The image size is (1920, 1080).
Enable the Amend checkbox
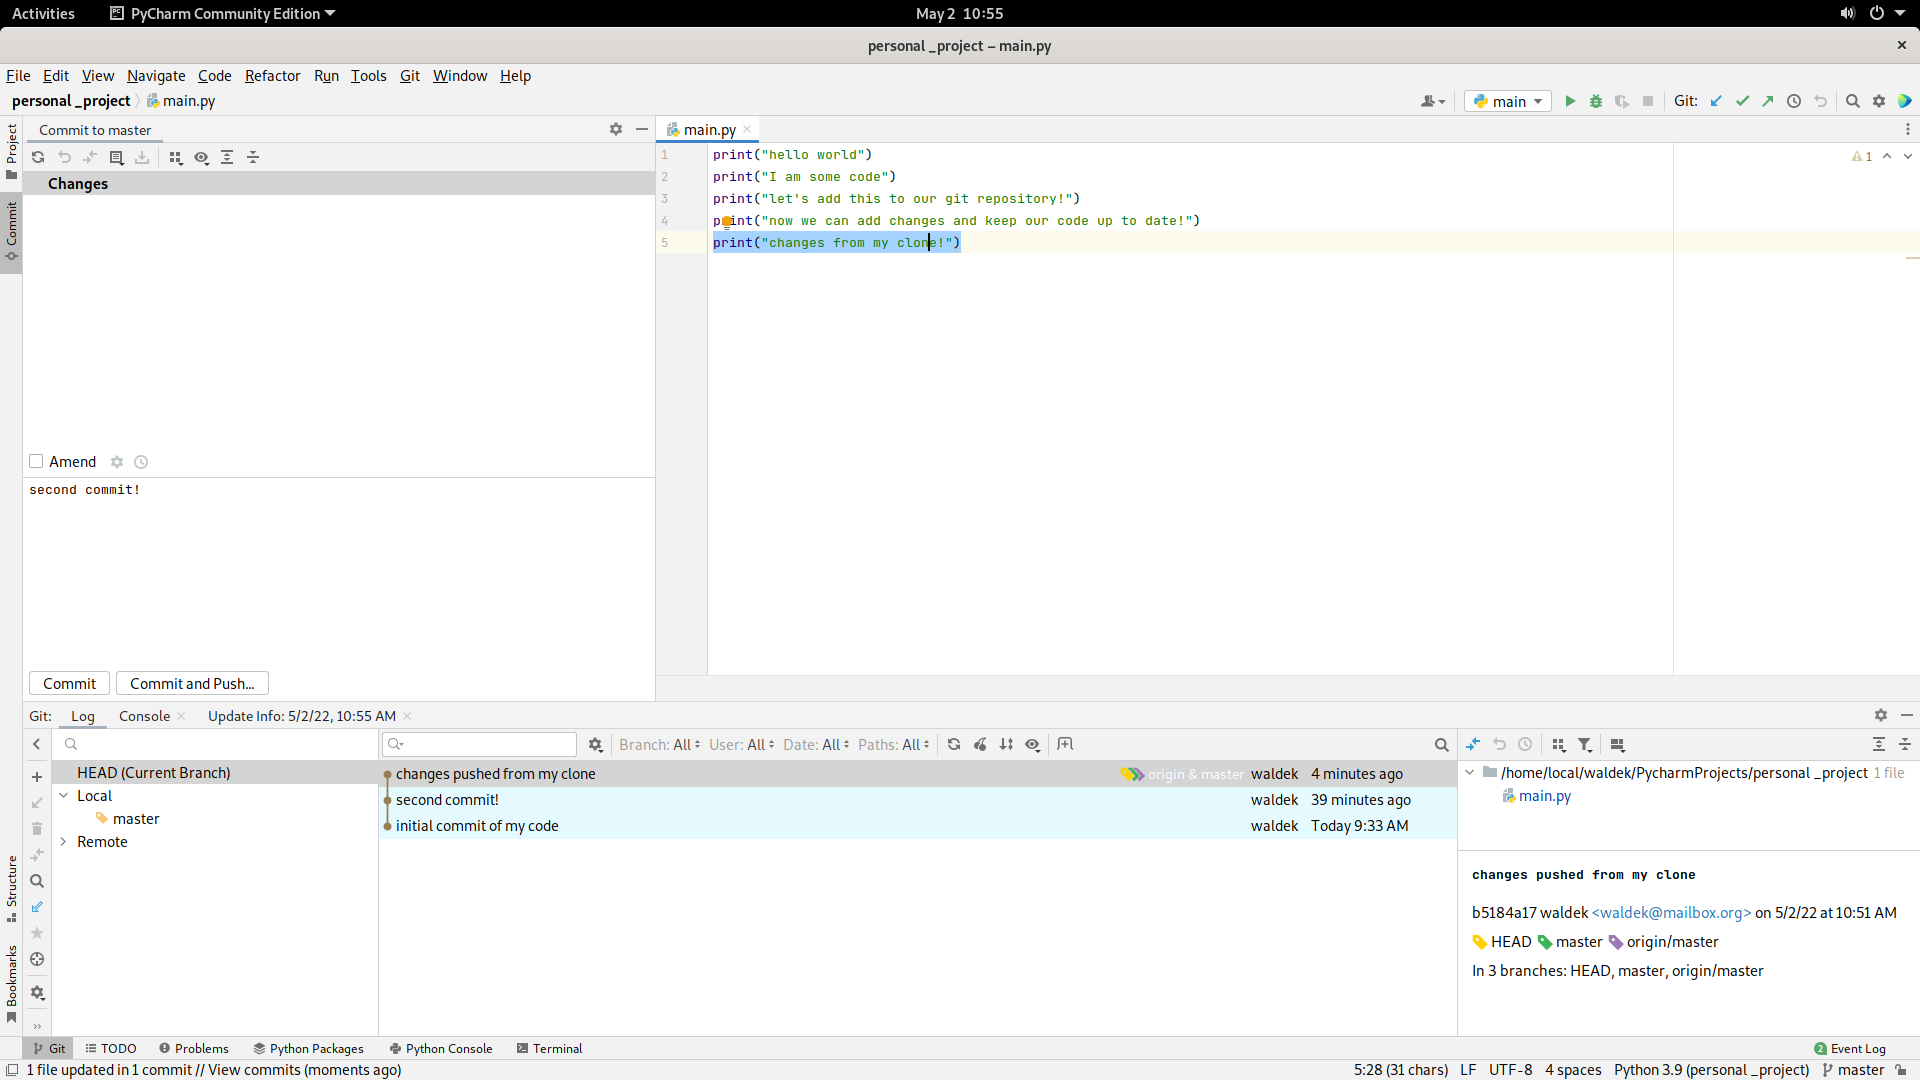[x=36, y=461]
